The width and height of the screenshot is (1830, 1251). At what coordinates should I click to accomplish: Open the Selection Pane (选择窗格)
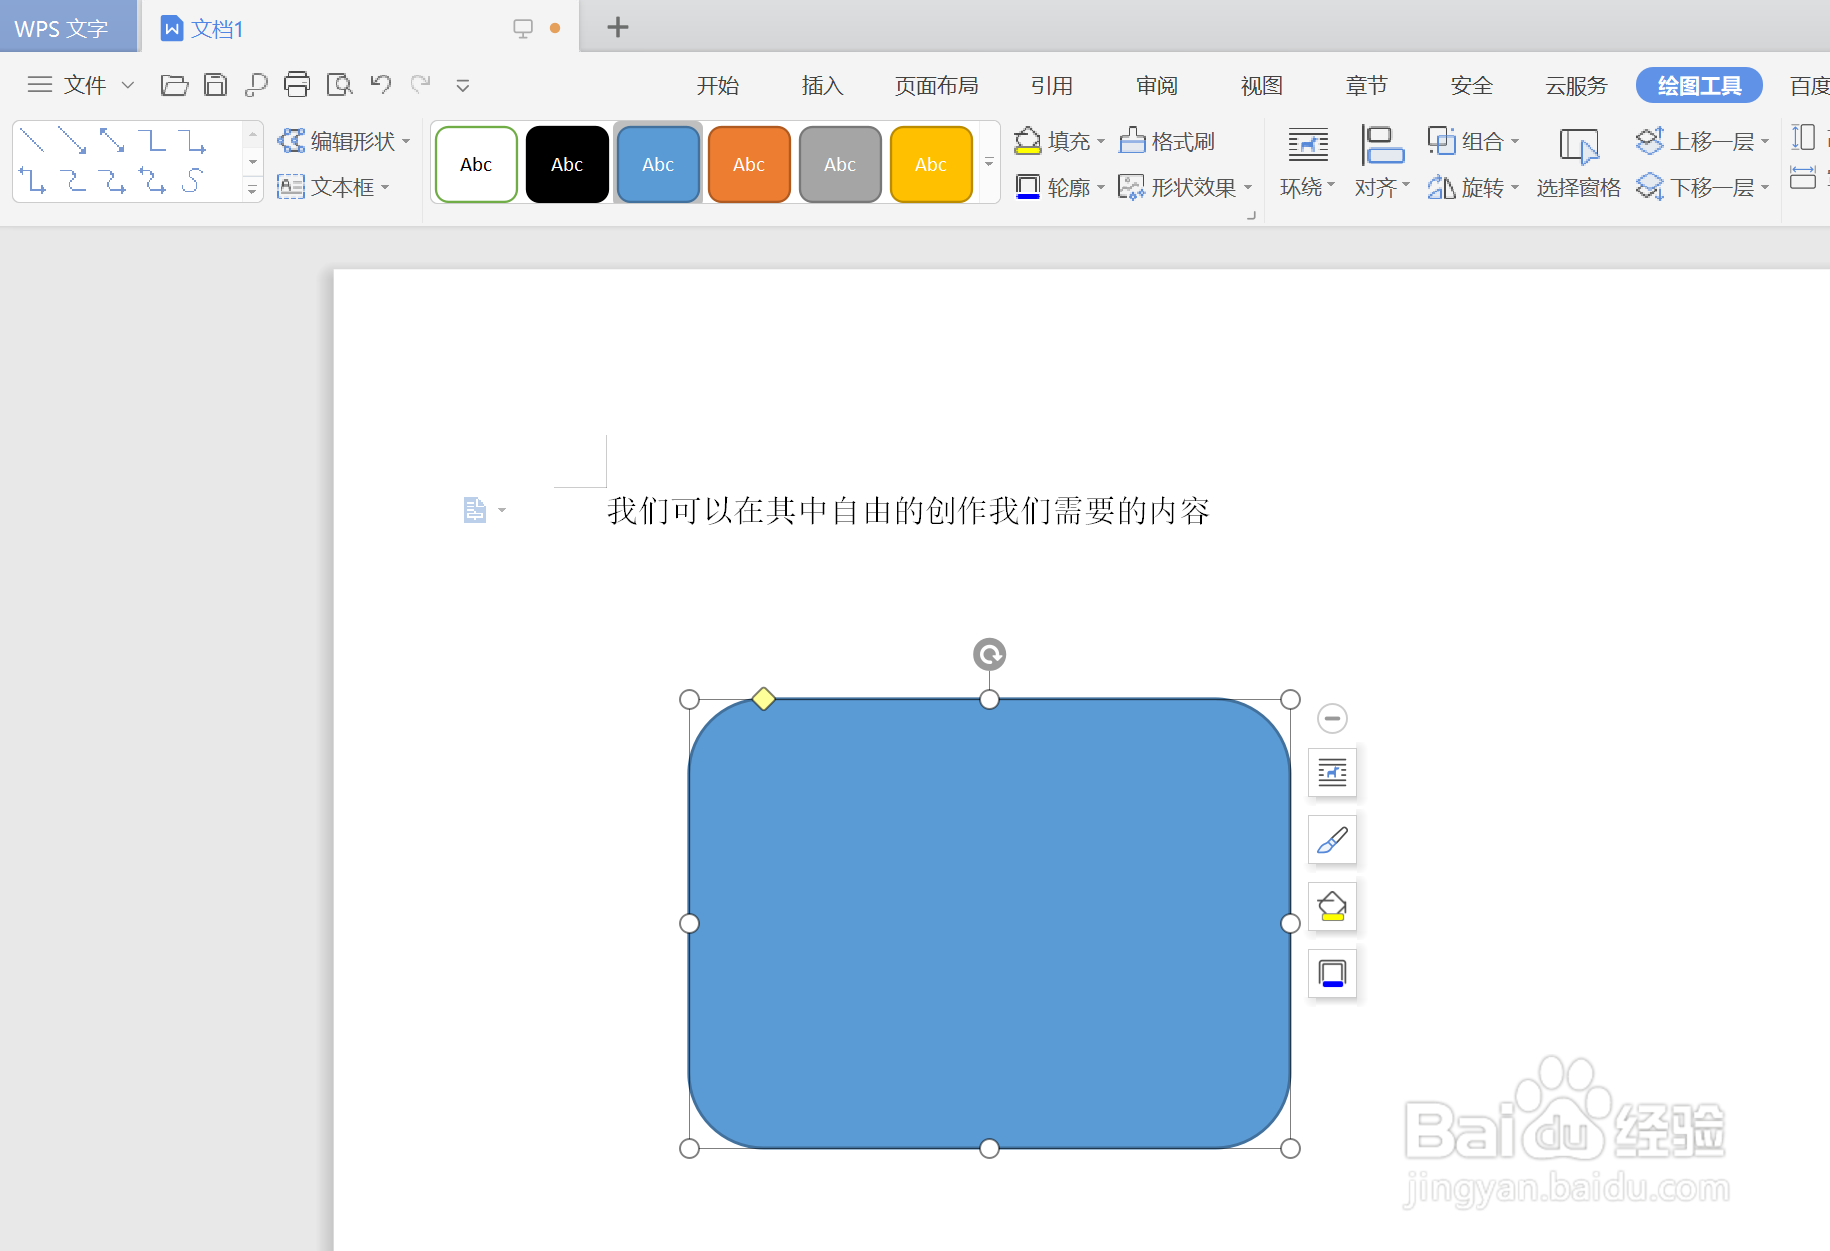(1578, 163)
